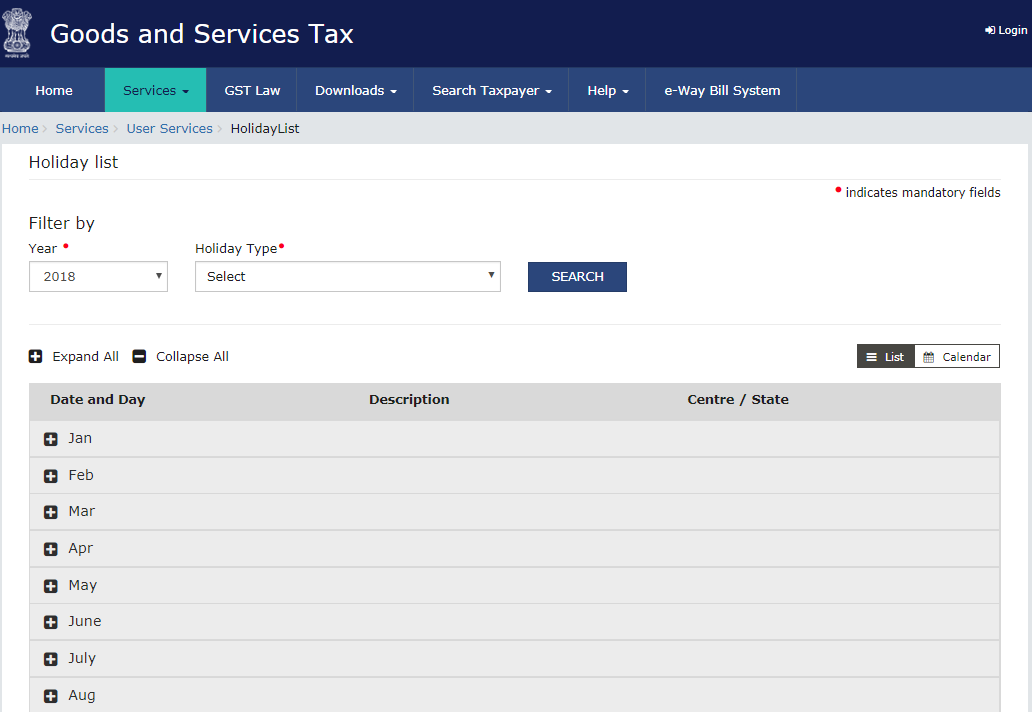Viewport: 1032px width, 712px height.
Task: Go to Services in breadcrumb
Action: [x=82, y=128]
